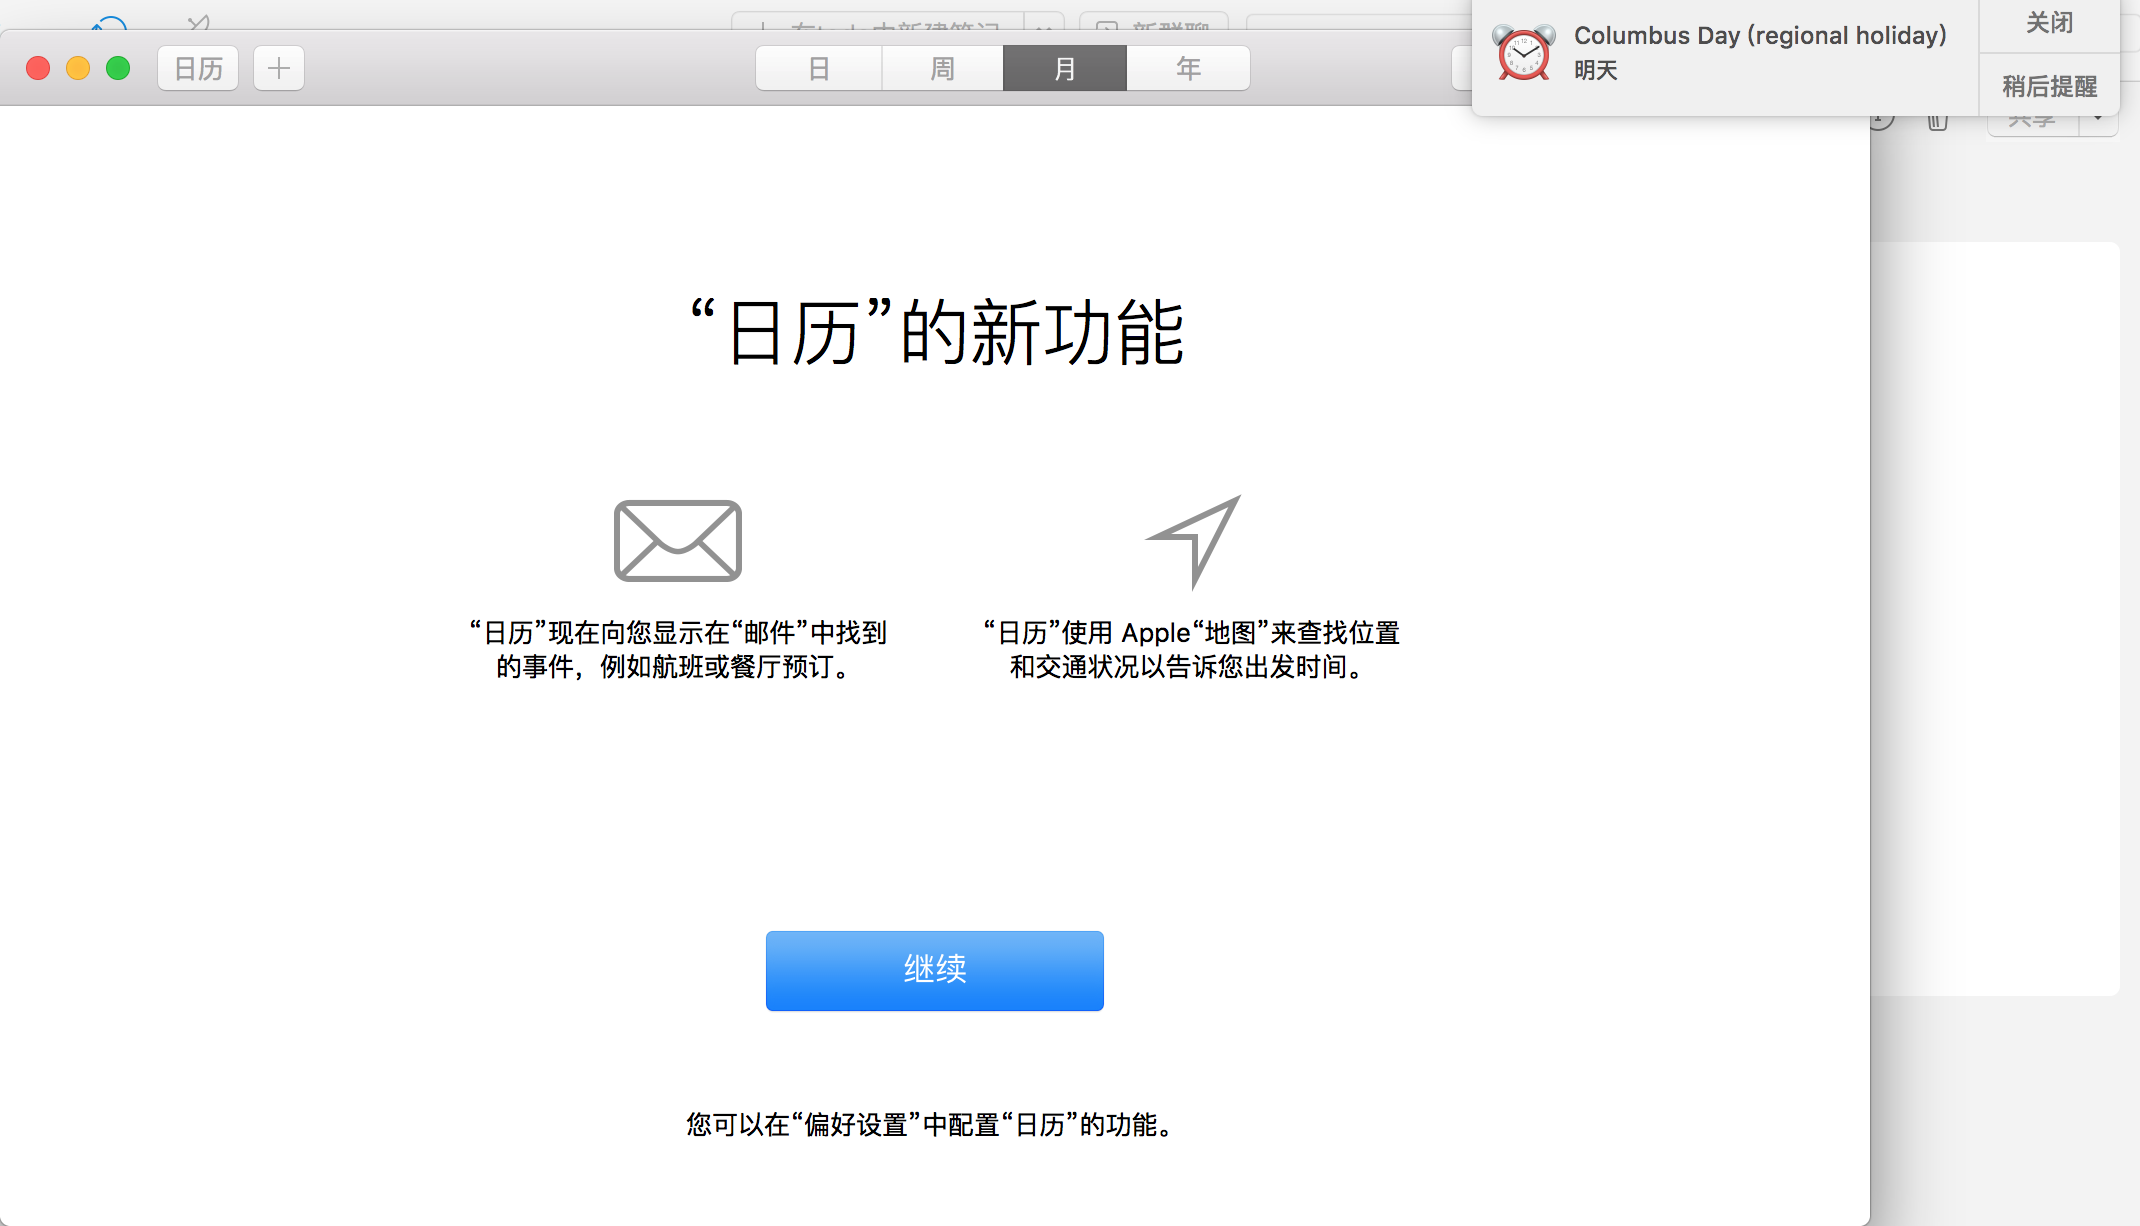Viewport: 2140px width, 1226px height.
Task: Add a new event with plus icon
Action: (x=279, y=68)
